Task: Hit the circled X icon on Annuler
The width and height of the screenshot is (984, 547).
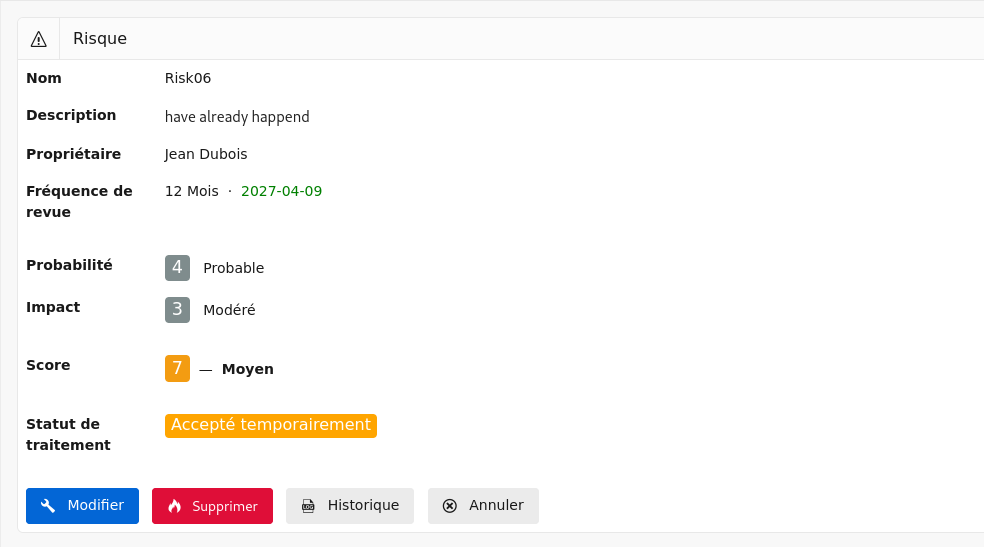Action: tap(450, 506)
